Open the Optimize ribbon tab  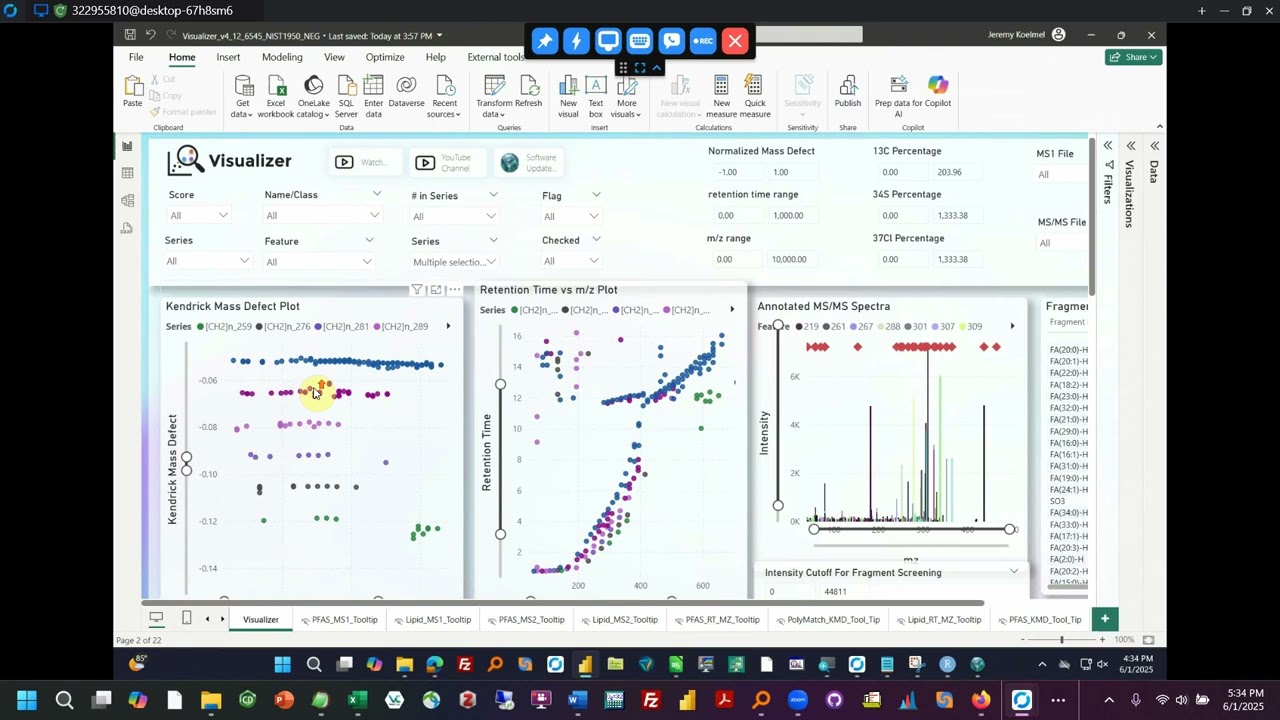coord(385,57)
